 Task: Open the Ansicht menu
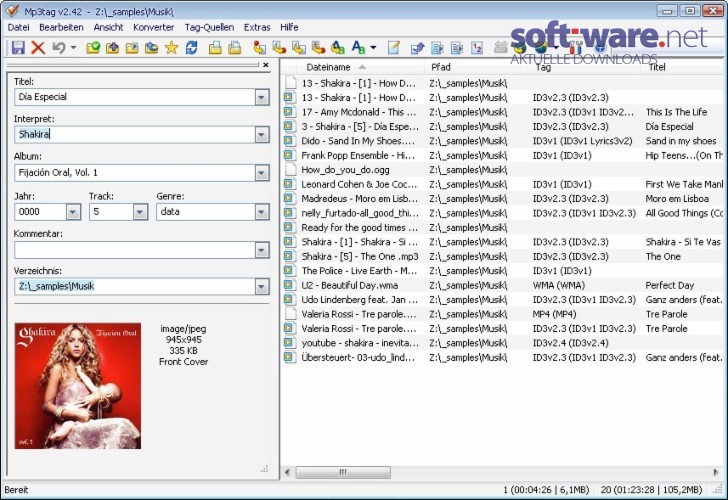pyautogui.click(x=108, y=27)
